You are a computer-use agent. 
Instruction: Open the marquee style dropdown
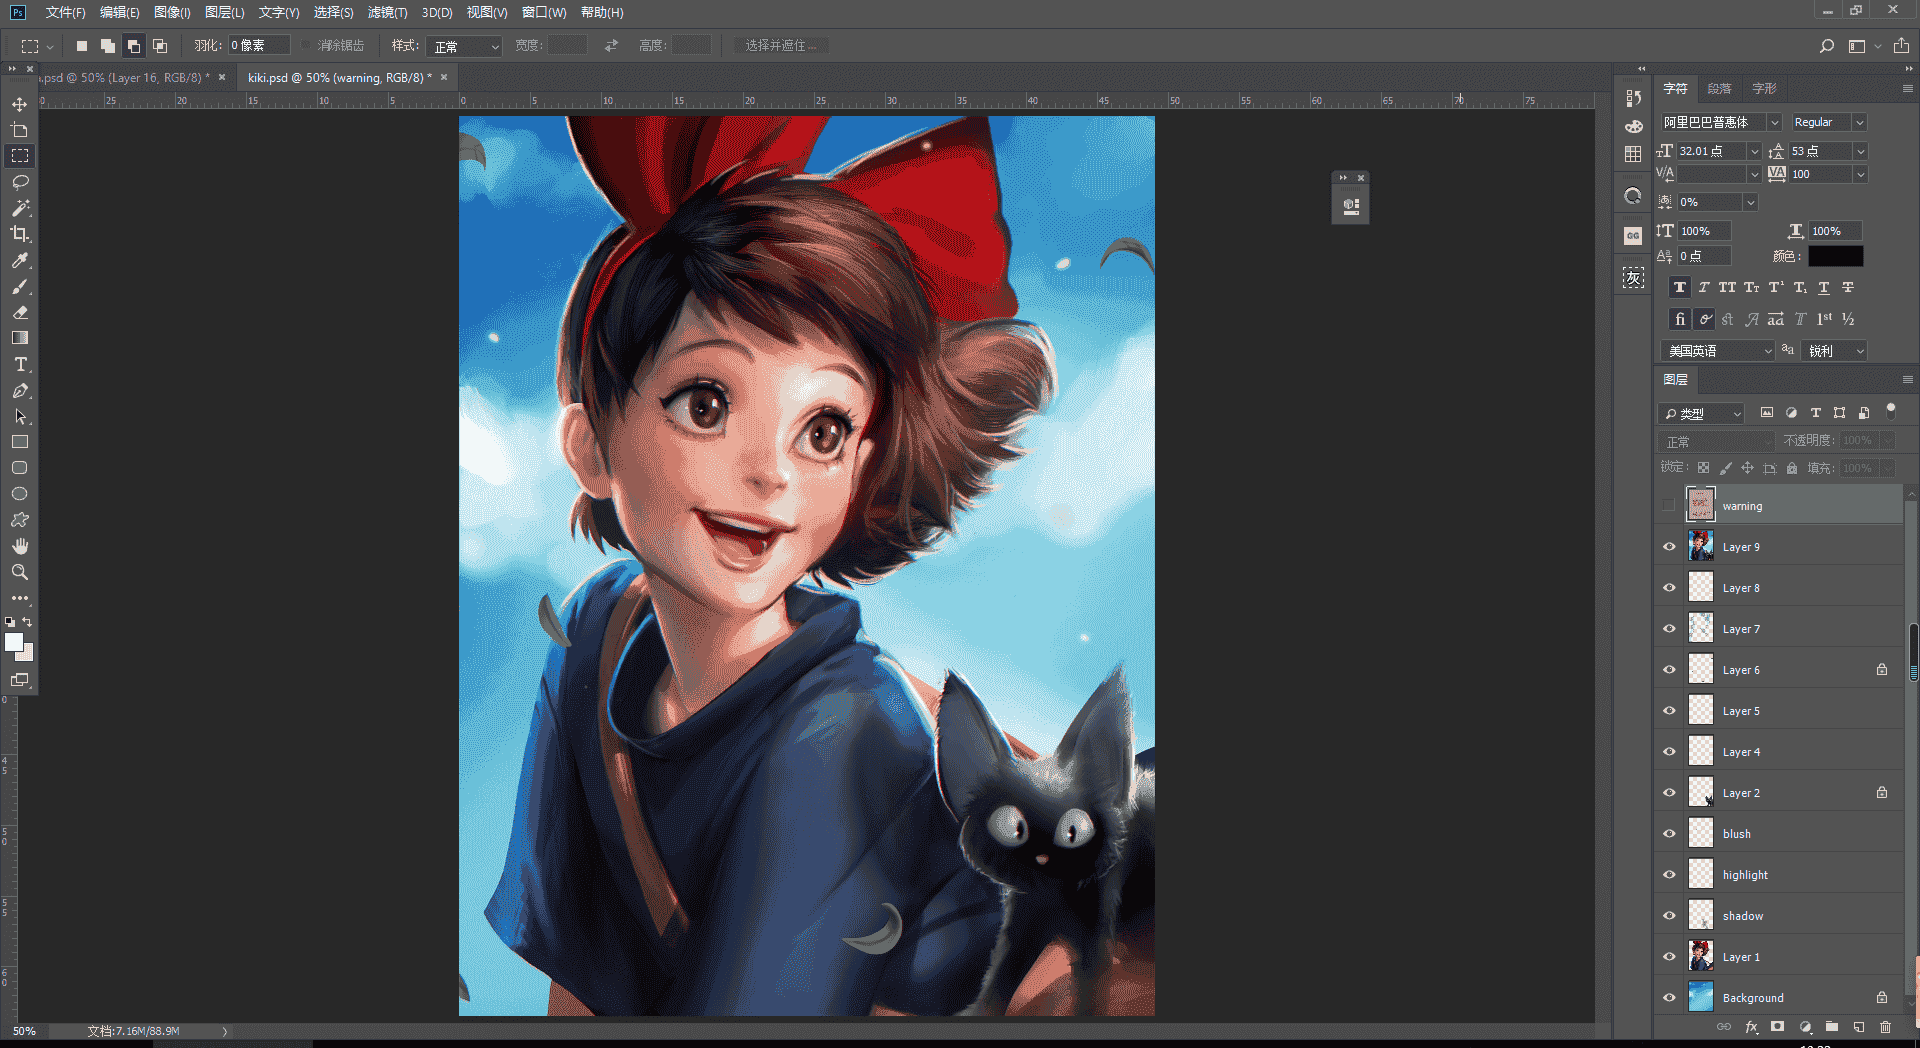point(464,46)
